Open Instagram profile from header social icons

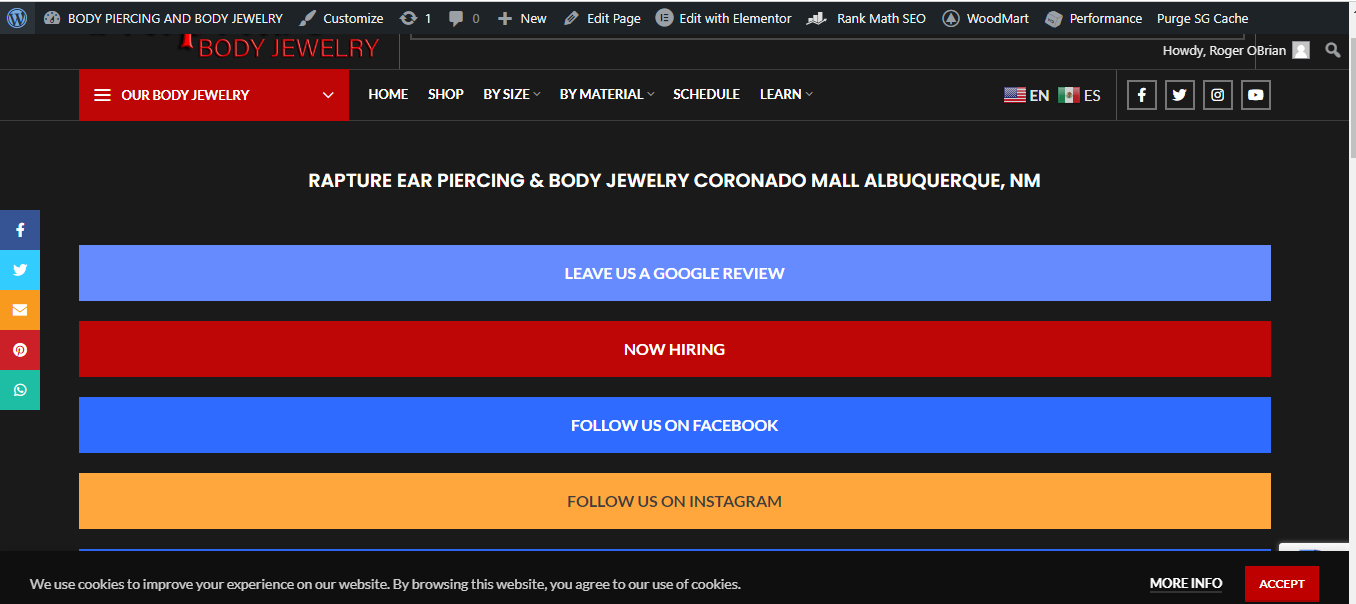[1218, 95]
